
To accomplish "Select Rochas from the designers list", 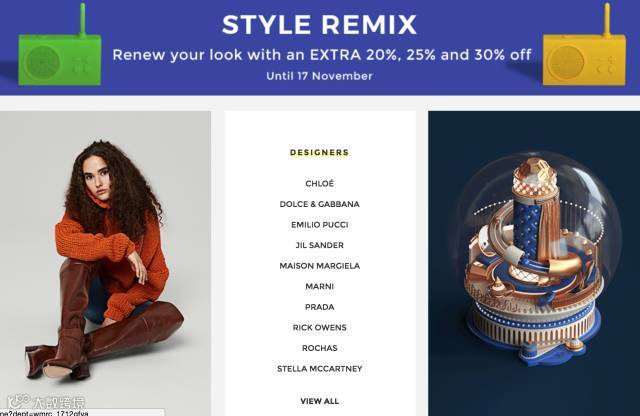I will click(x=319, y=348).
